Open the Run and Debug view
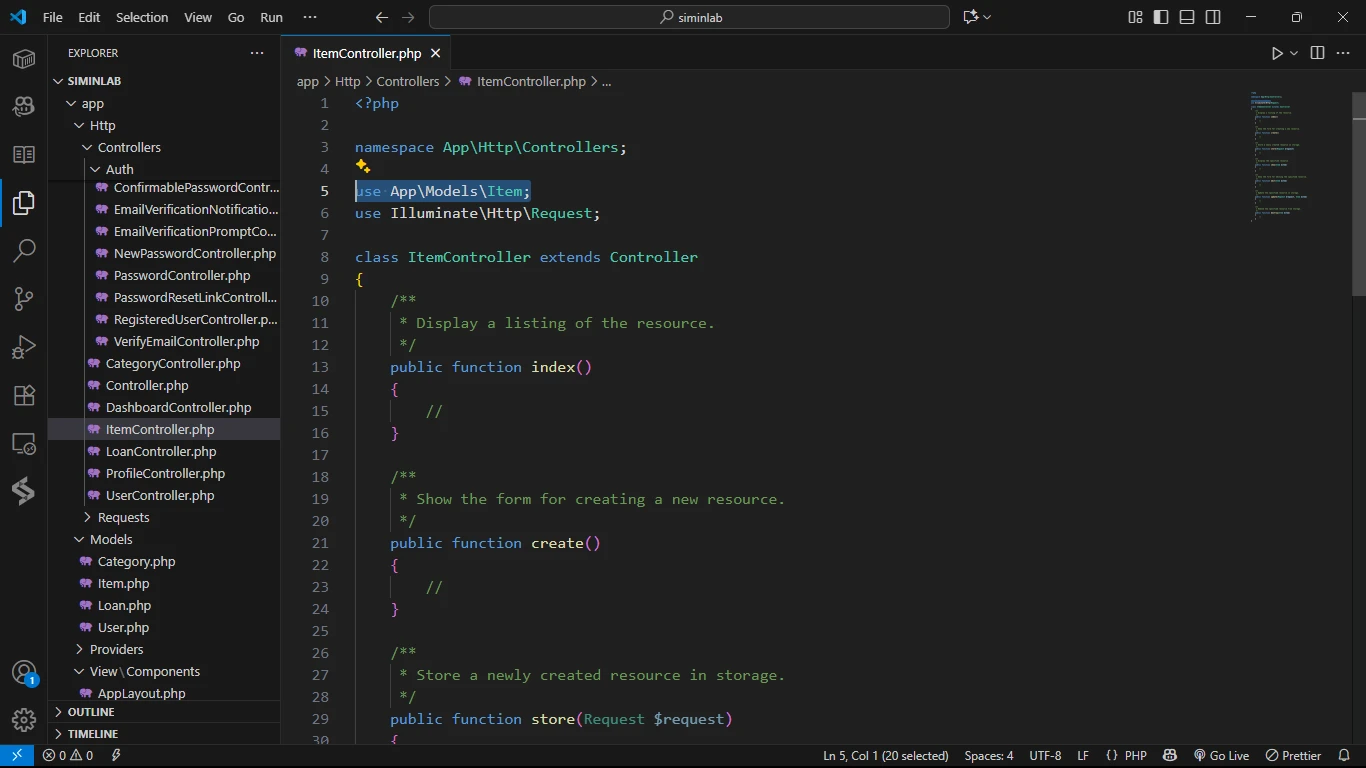 [24, 347]
